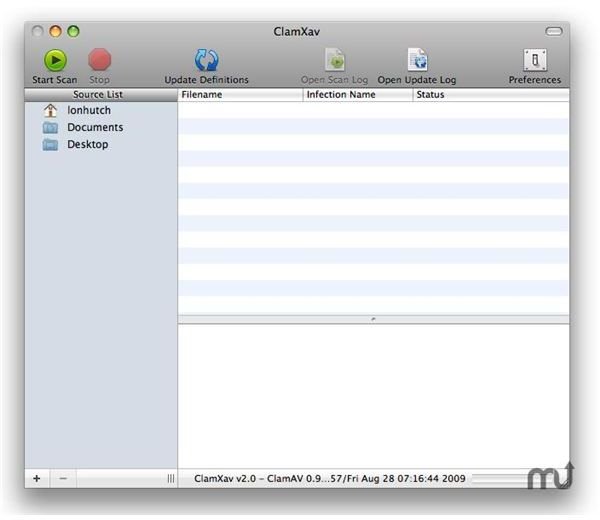Sort by the Status column header
Screen dimensions: 600x520
coord(491,95)
